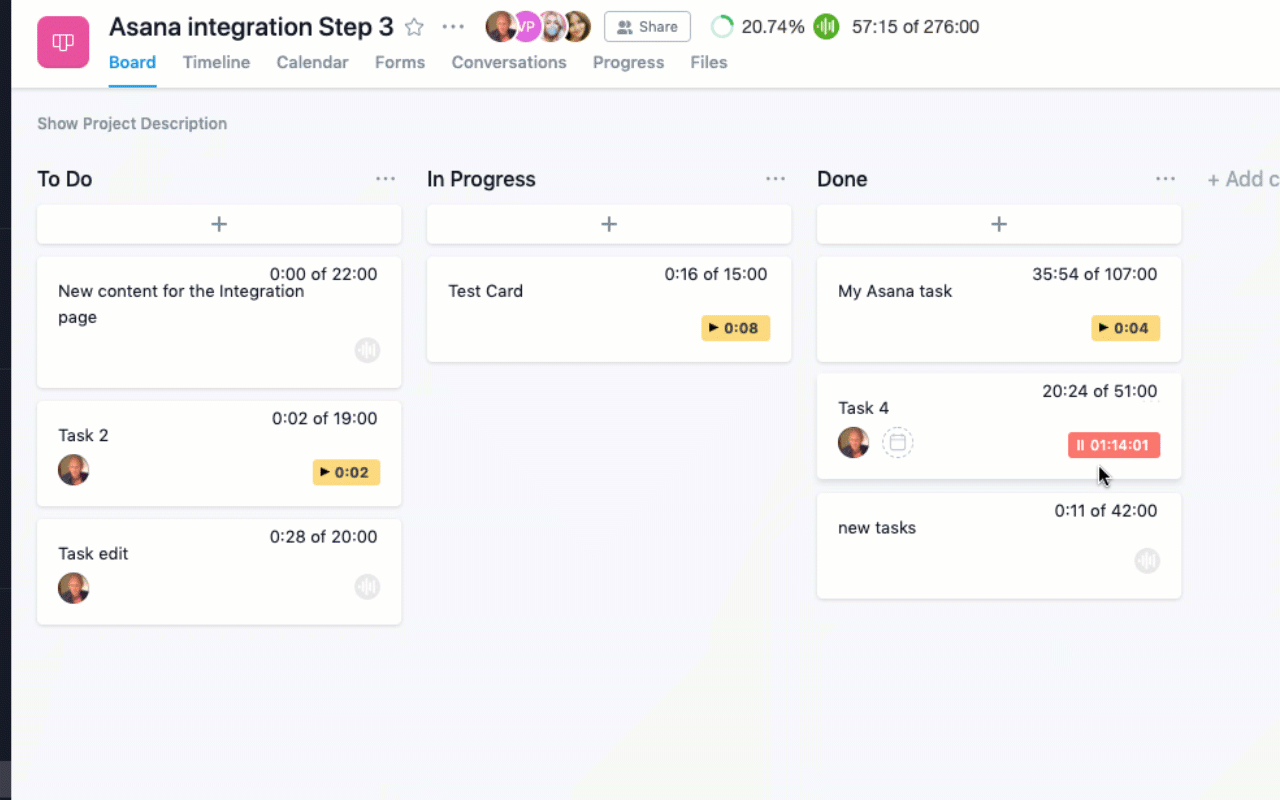Screen dimensions: 1280x800
Task: Switch to the Calendar tab
Action: 312,62
